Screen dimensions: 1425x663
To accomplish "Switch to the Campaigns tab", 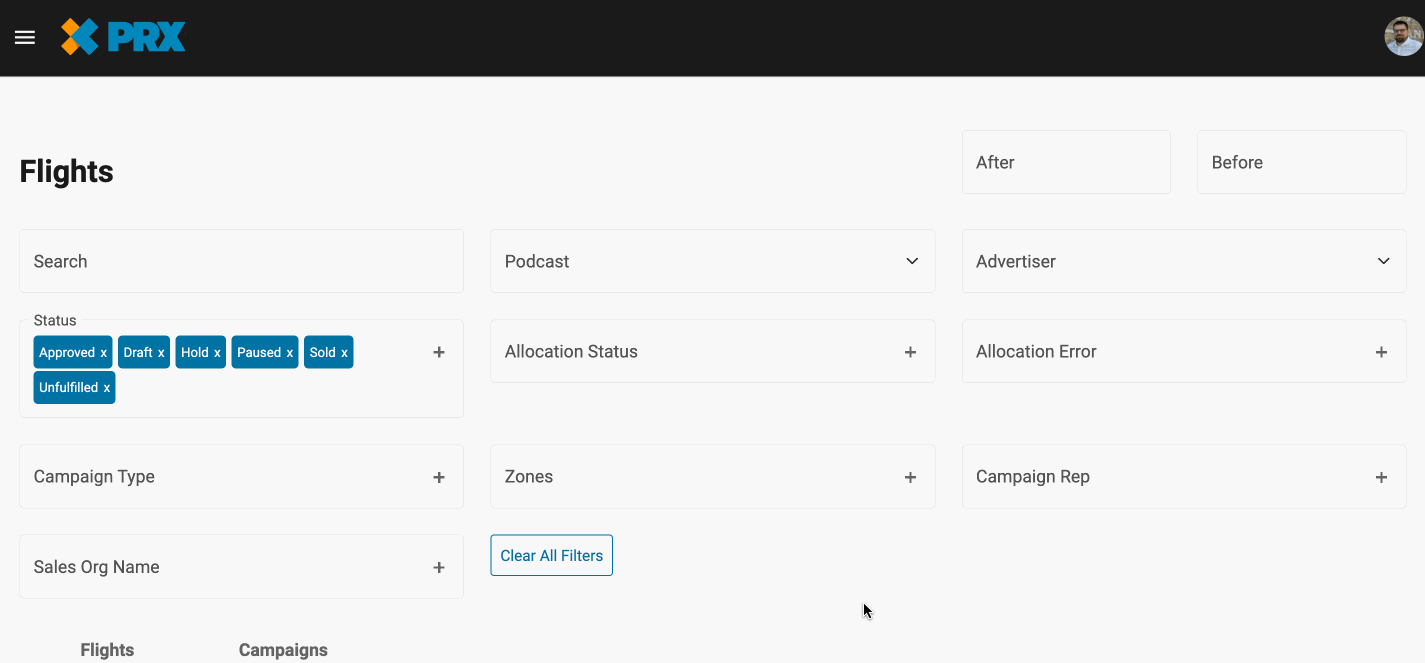I will pos(283,650).
